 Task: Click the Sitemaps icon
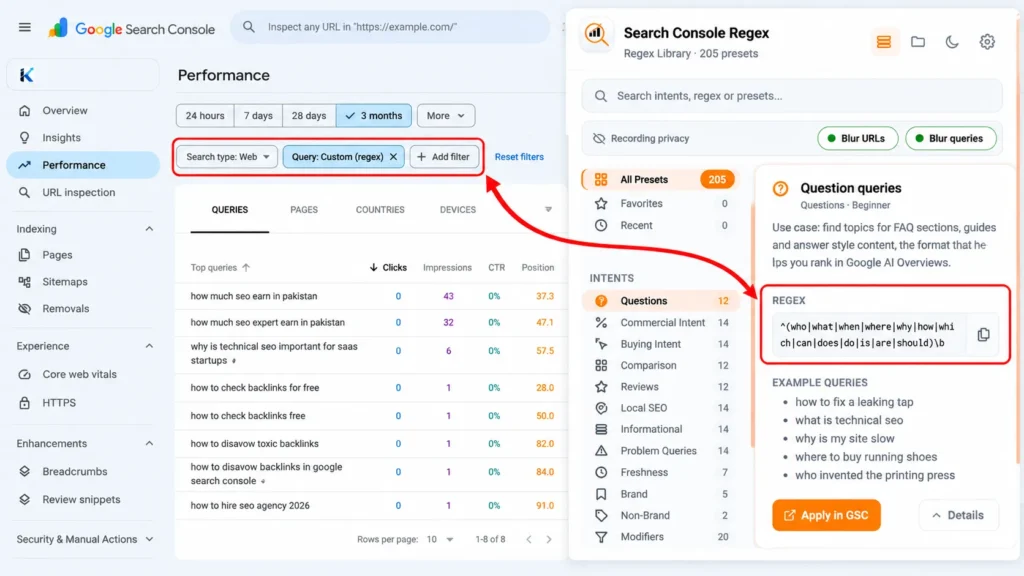[24, 281]
